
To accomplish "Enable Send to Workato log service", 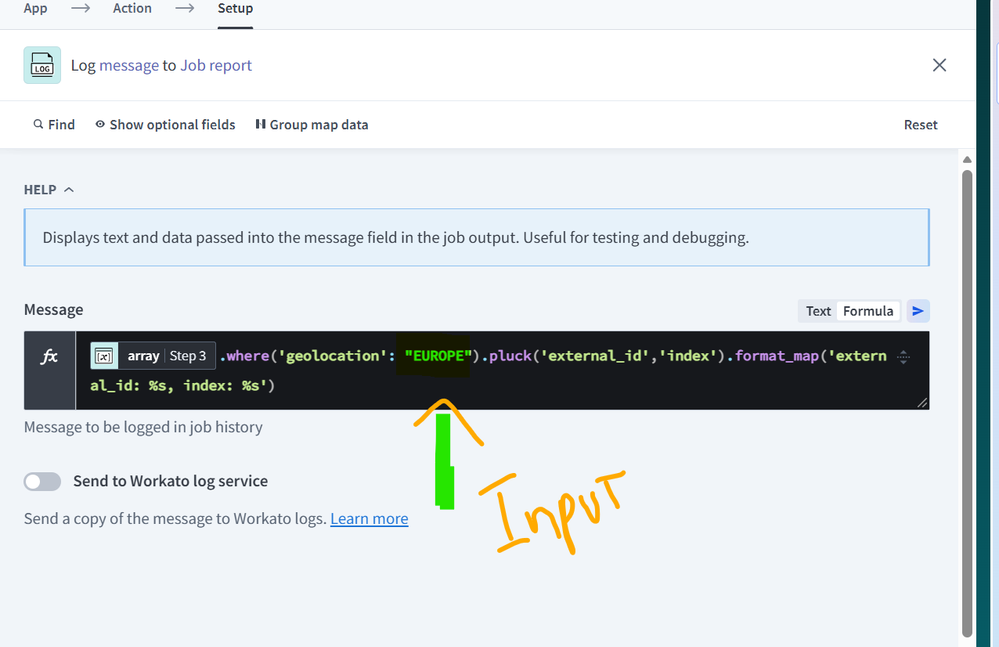I will point(43,482).
